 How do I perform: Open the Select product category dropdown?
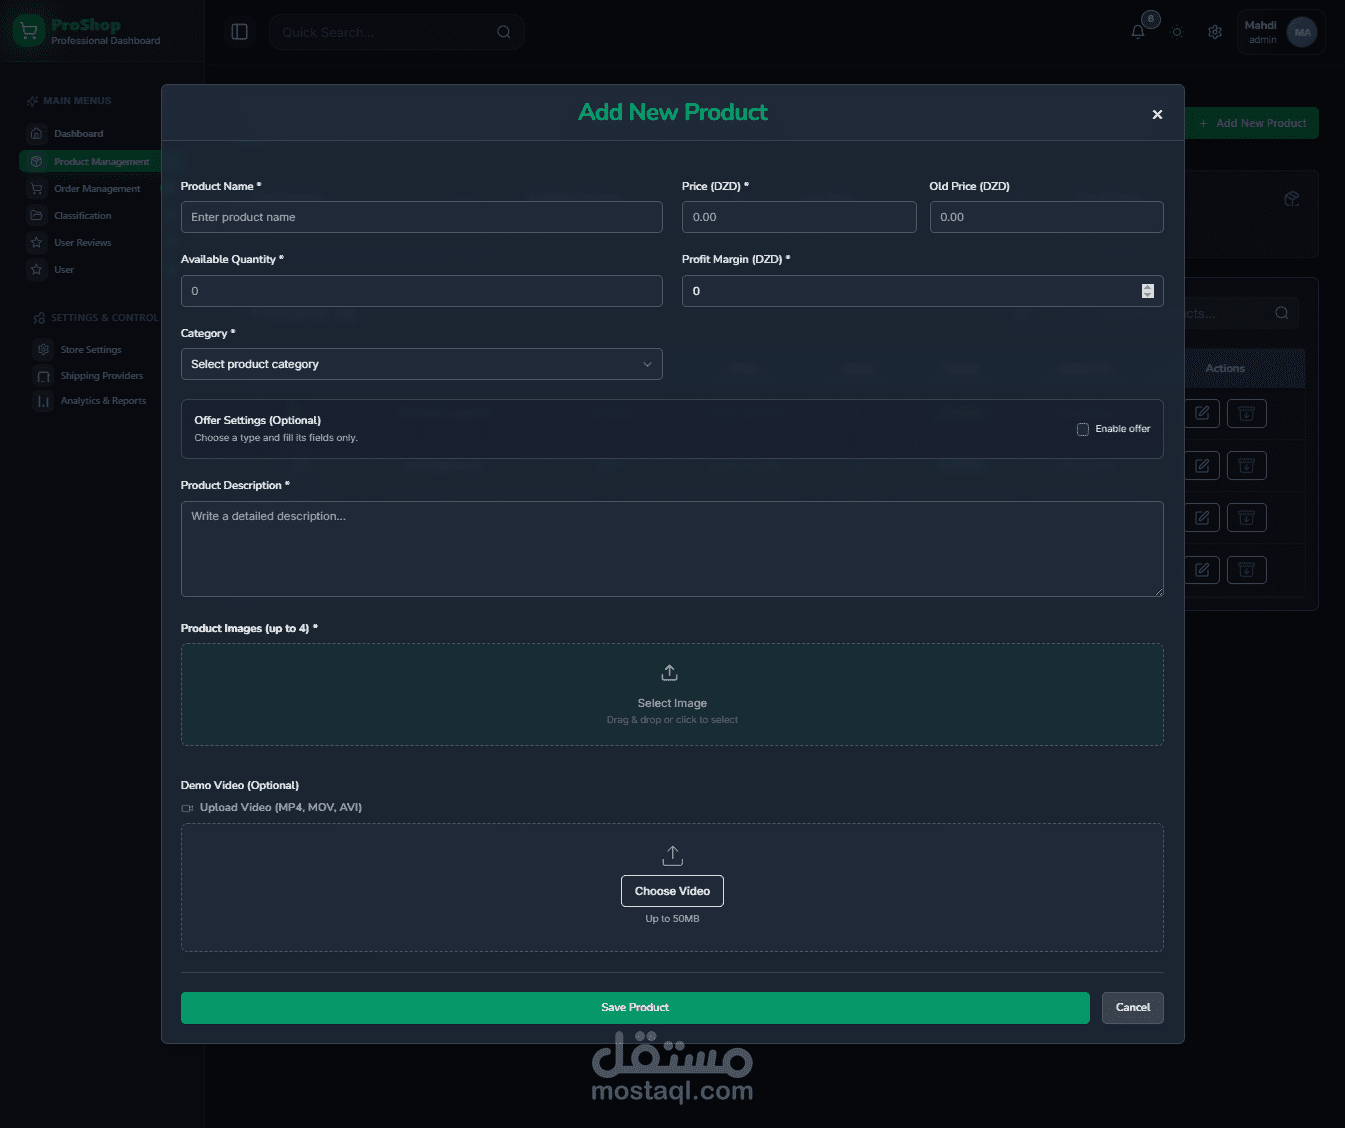421,364
